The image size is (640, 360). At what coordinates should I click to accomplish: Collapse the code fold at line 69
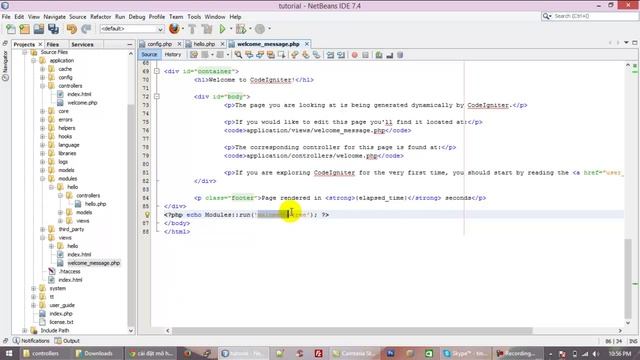pyautogui.click(x=157, y=71)
